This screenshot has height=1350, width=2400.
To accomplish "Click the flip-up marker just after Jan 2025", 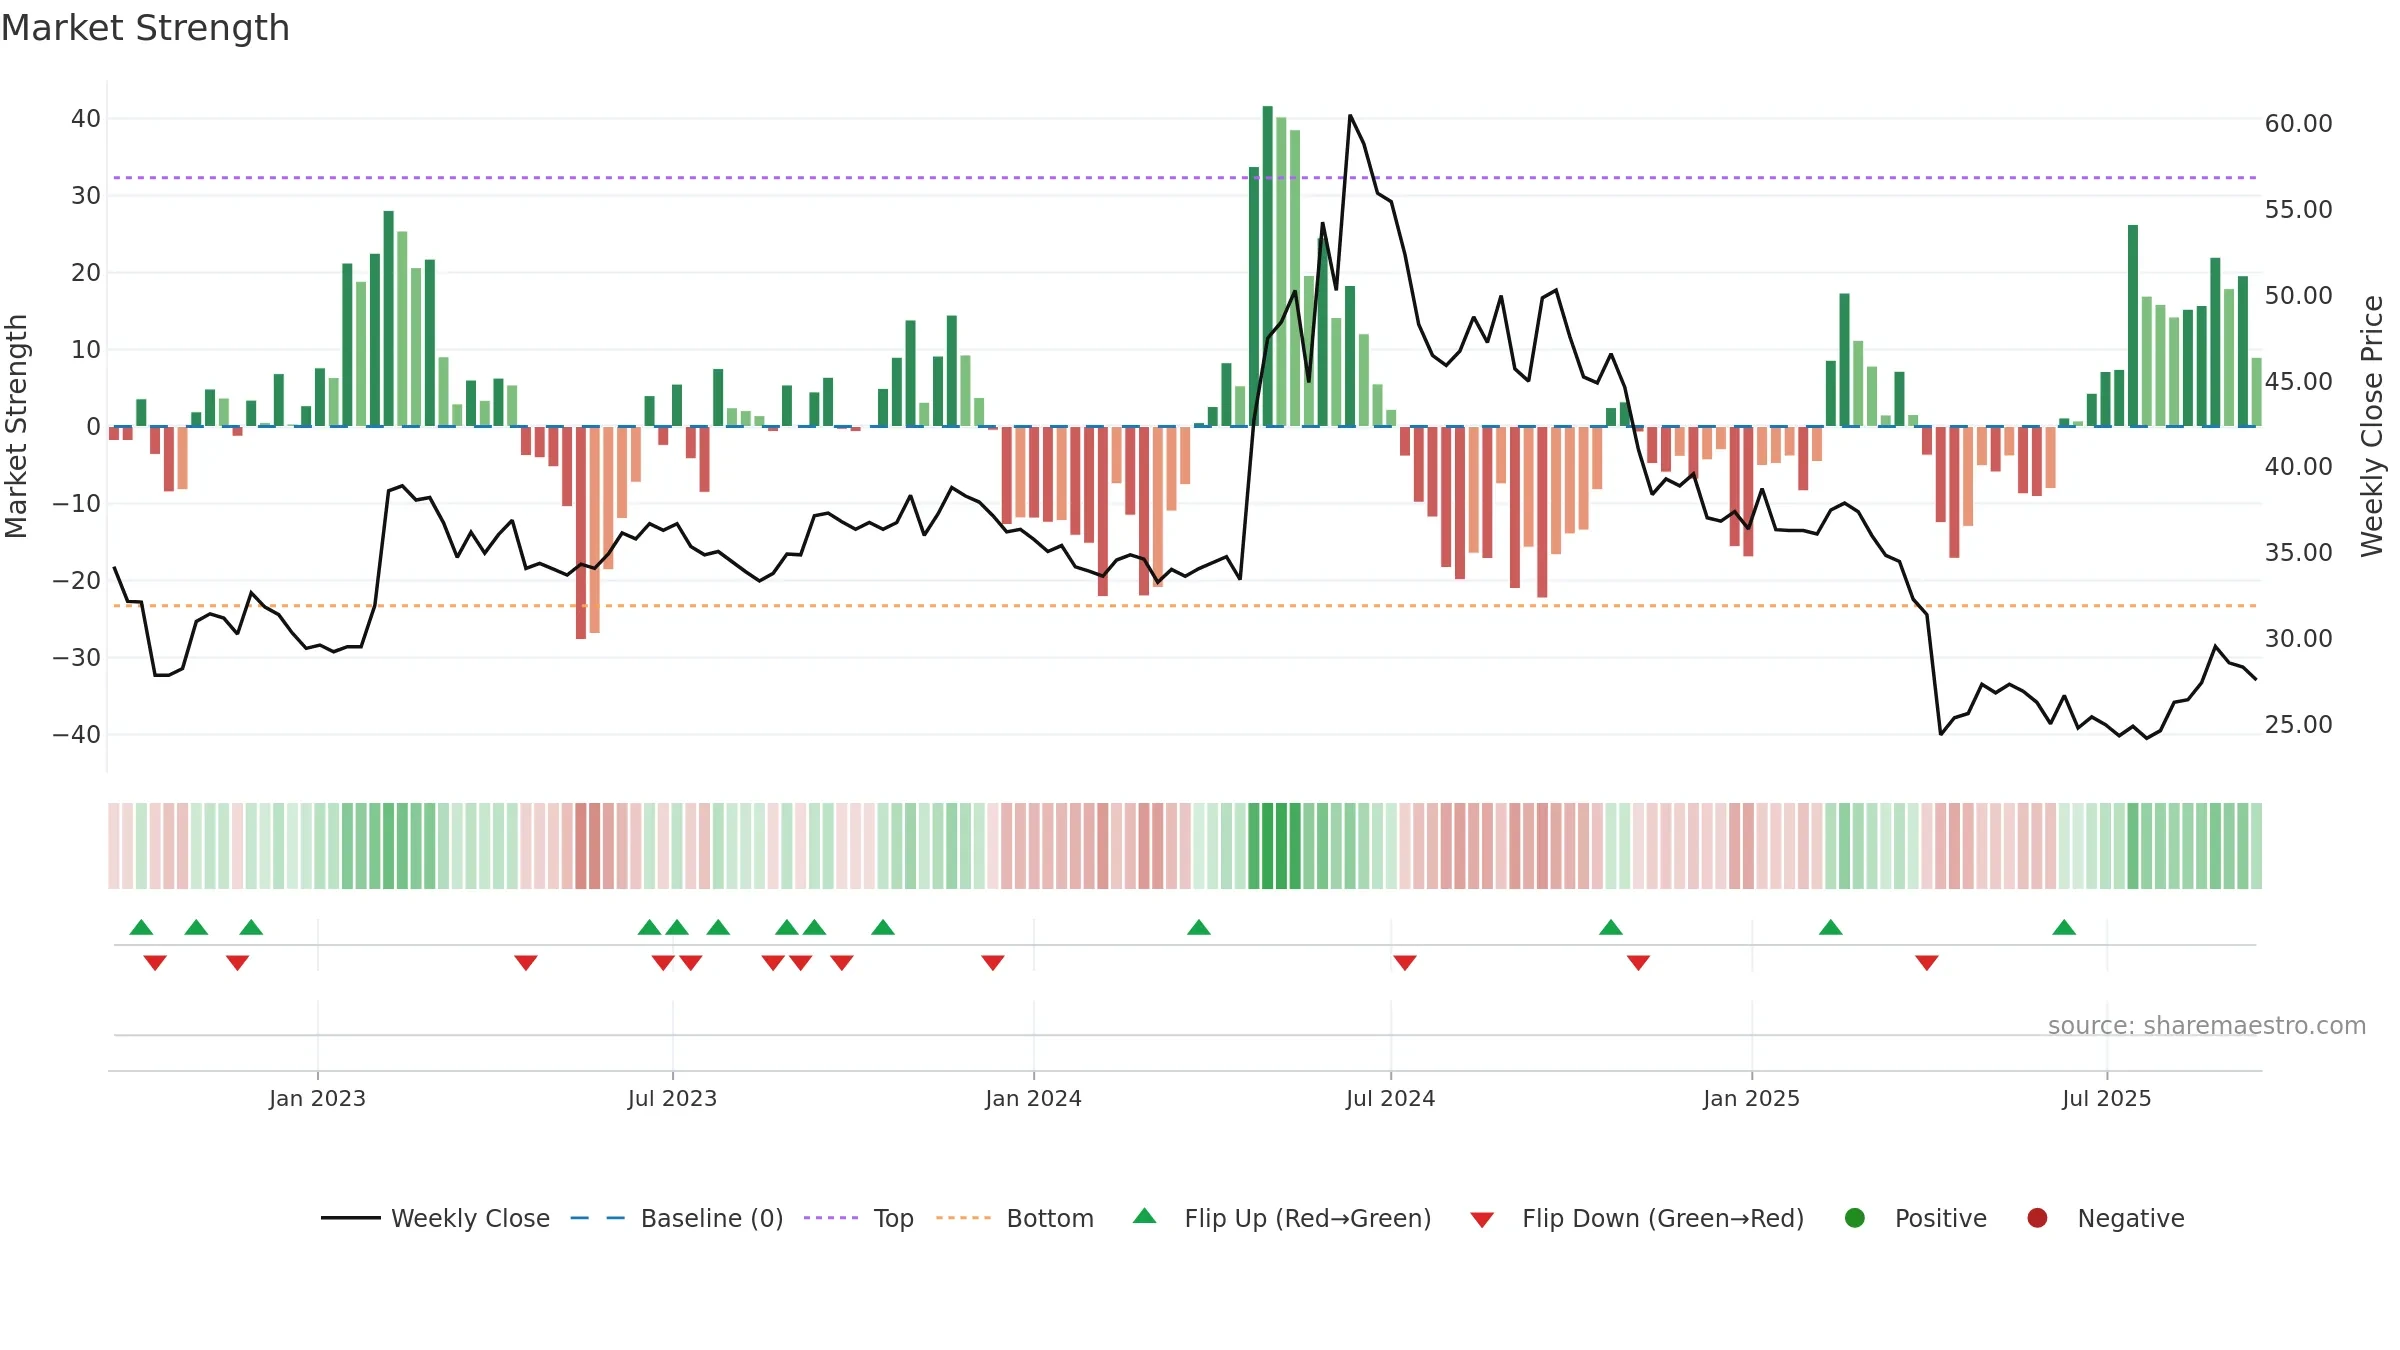I will pyautogui.click(x=1831, y=927).
